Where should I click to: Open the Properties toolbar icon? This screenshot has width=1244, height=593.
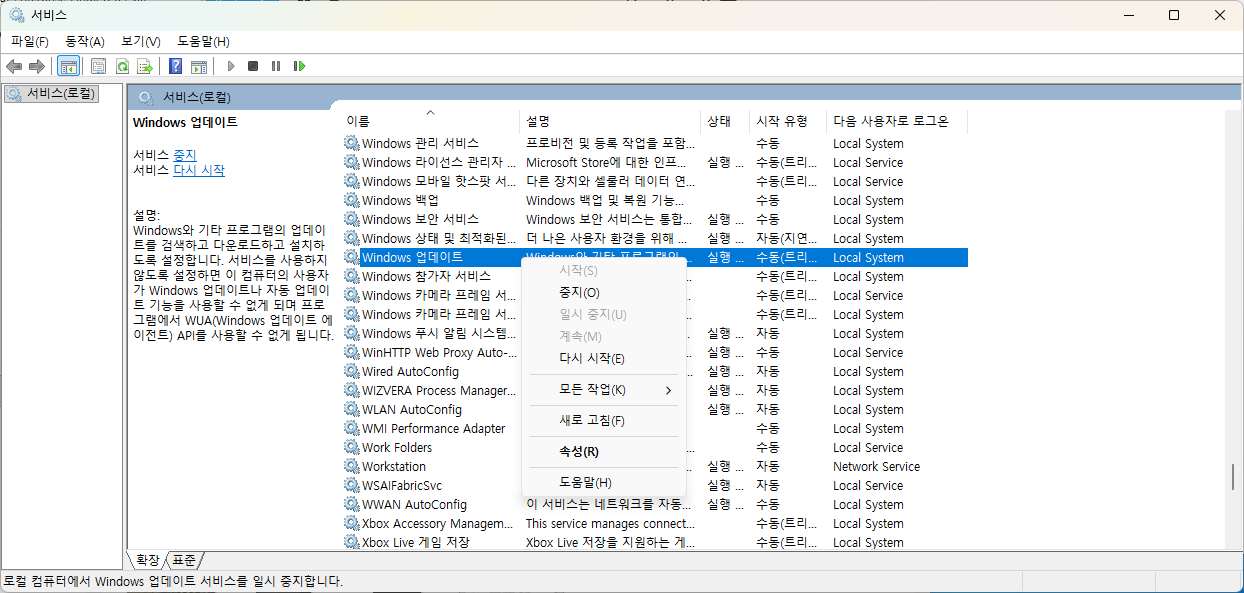pos(98,66)
